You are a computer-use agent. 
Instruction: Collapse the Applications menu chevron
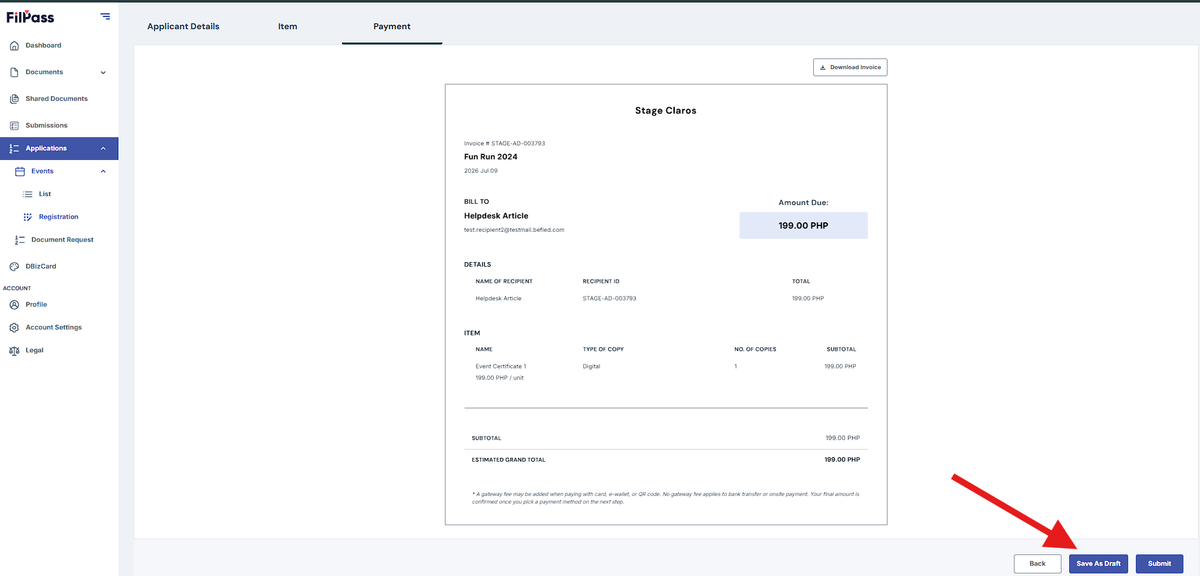click(103, 149)
